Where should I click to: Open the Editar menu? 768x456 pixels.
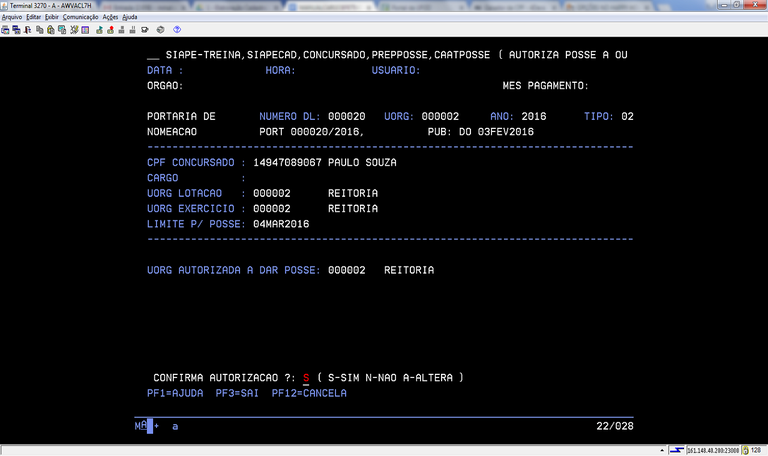[34, 17]
